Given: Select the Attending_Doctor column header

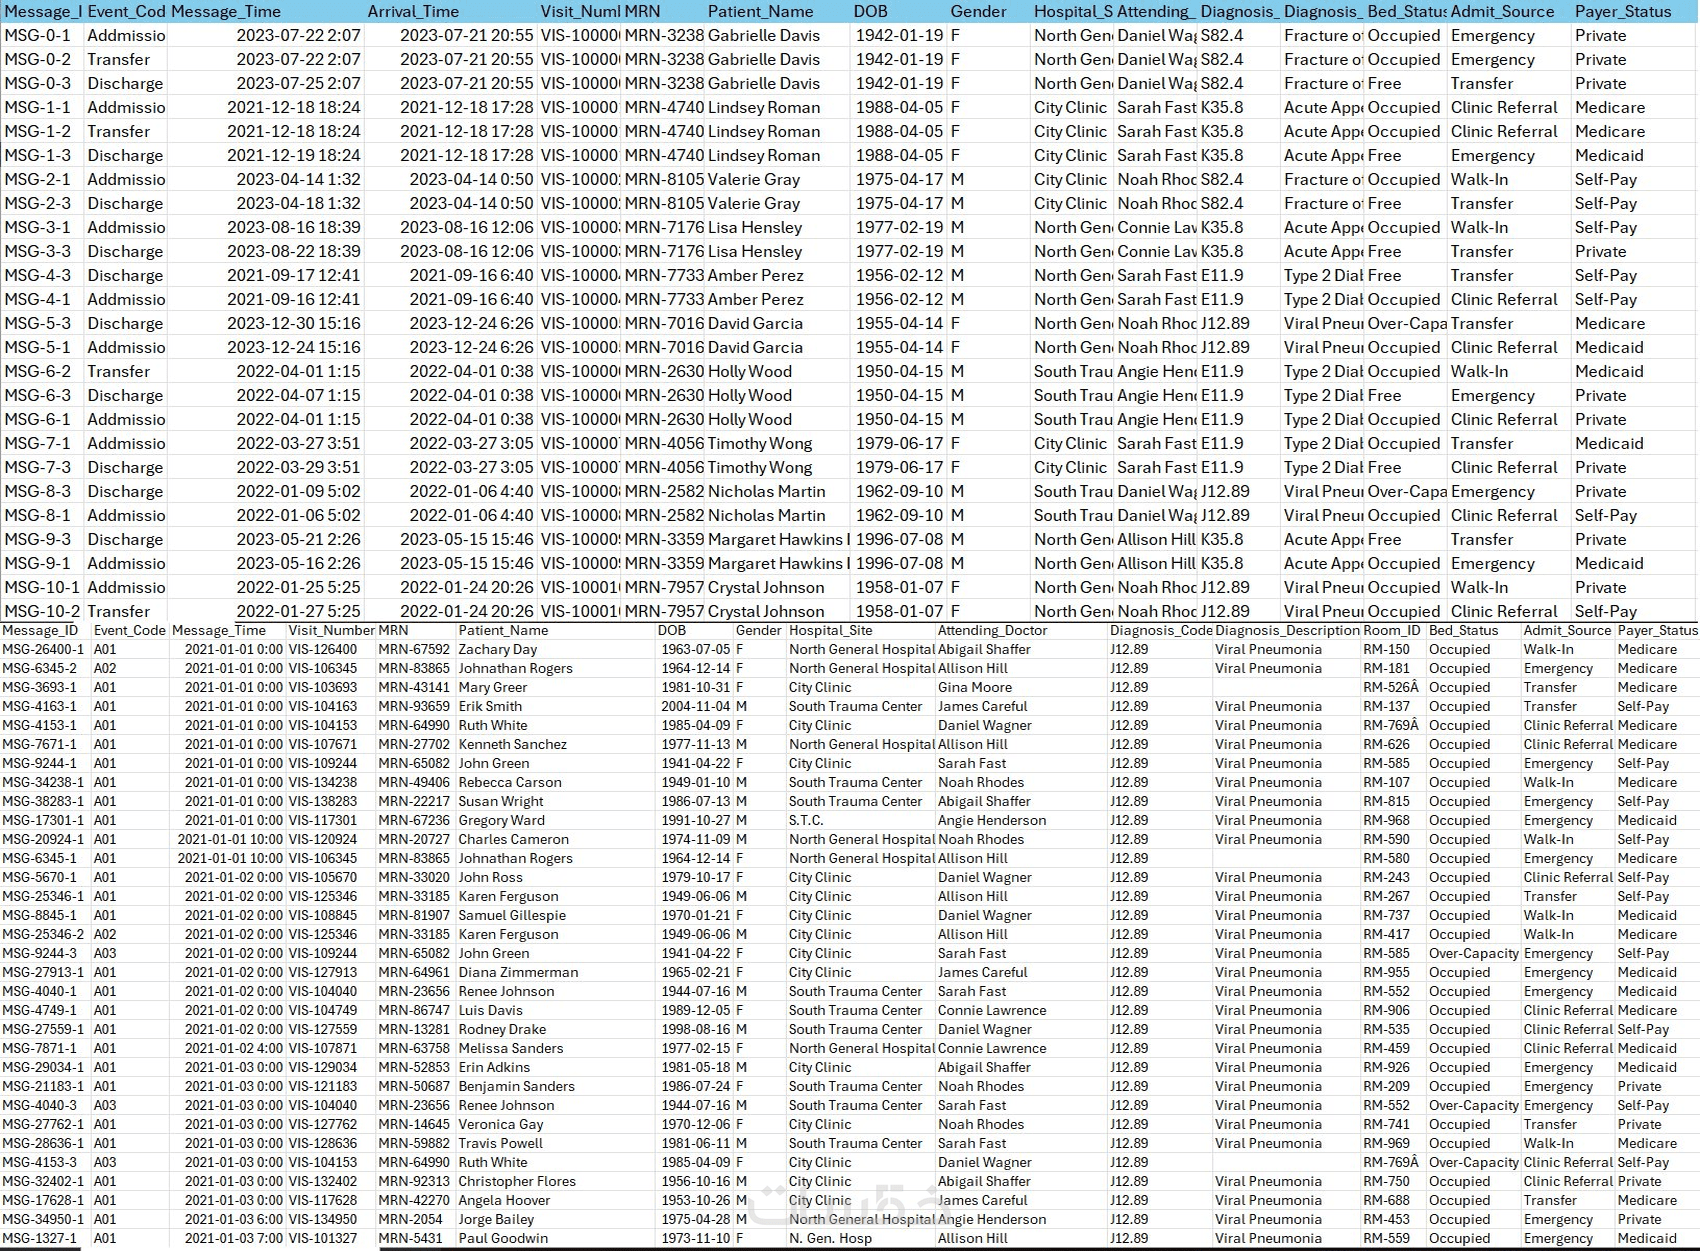Looking at the screenshot, I should click(992, 630).
